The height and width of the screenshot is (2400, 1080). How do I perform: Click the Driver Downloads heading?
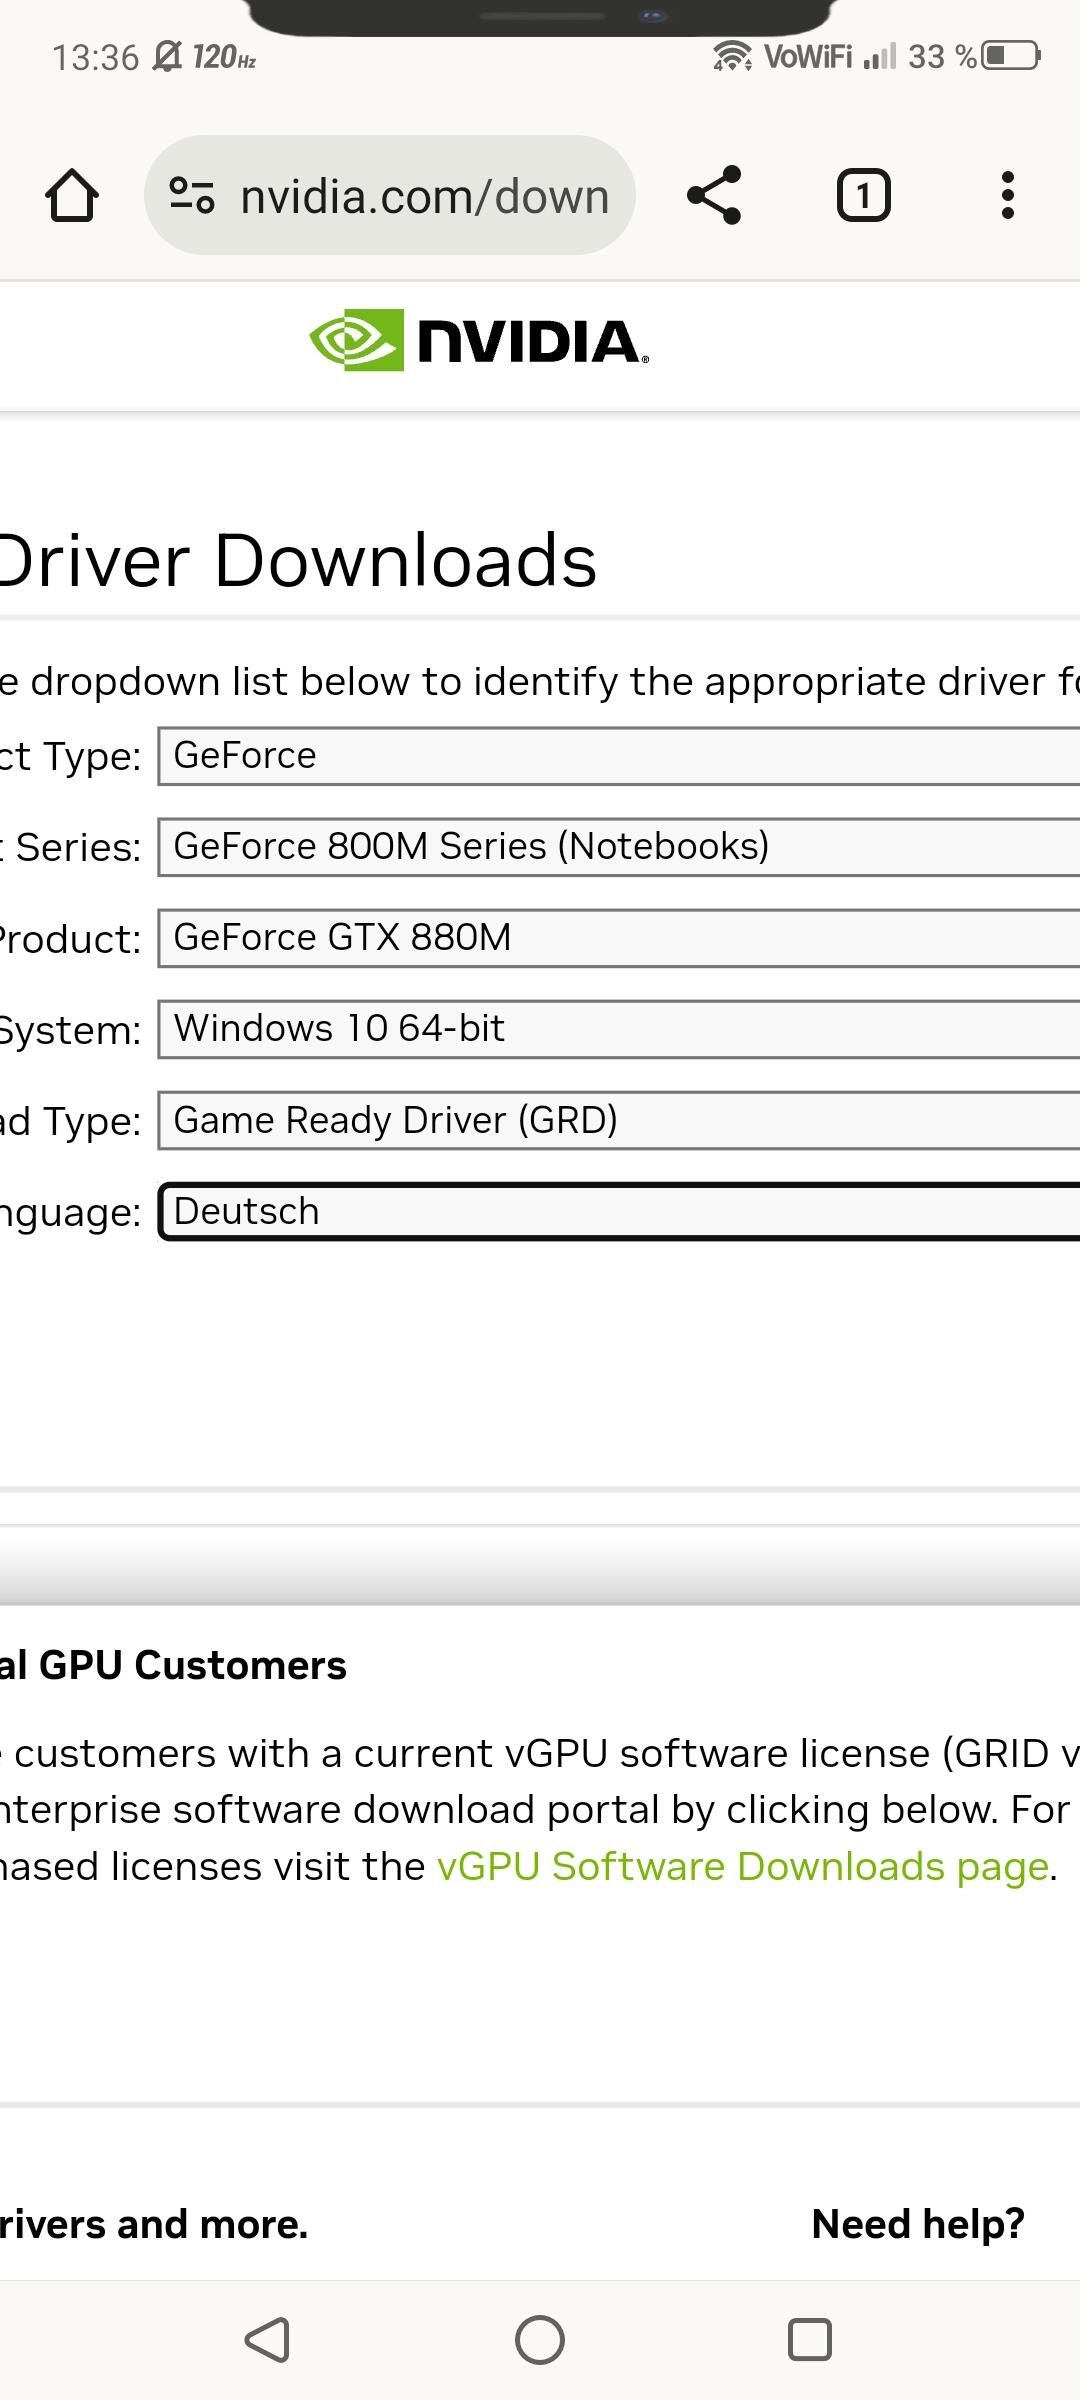tap(298, 560)
